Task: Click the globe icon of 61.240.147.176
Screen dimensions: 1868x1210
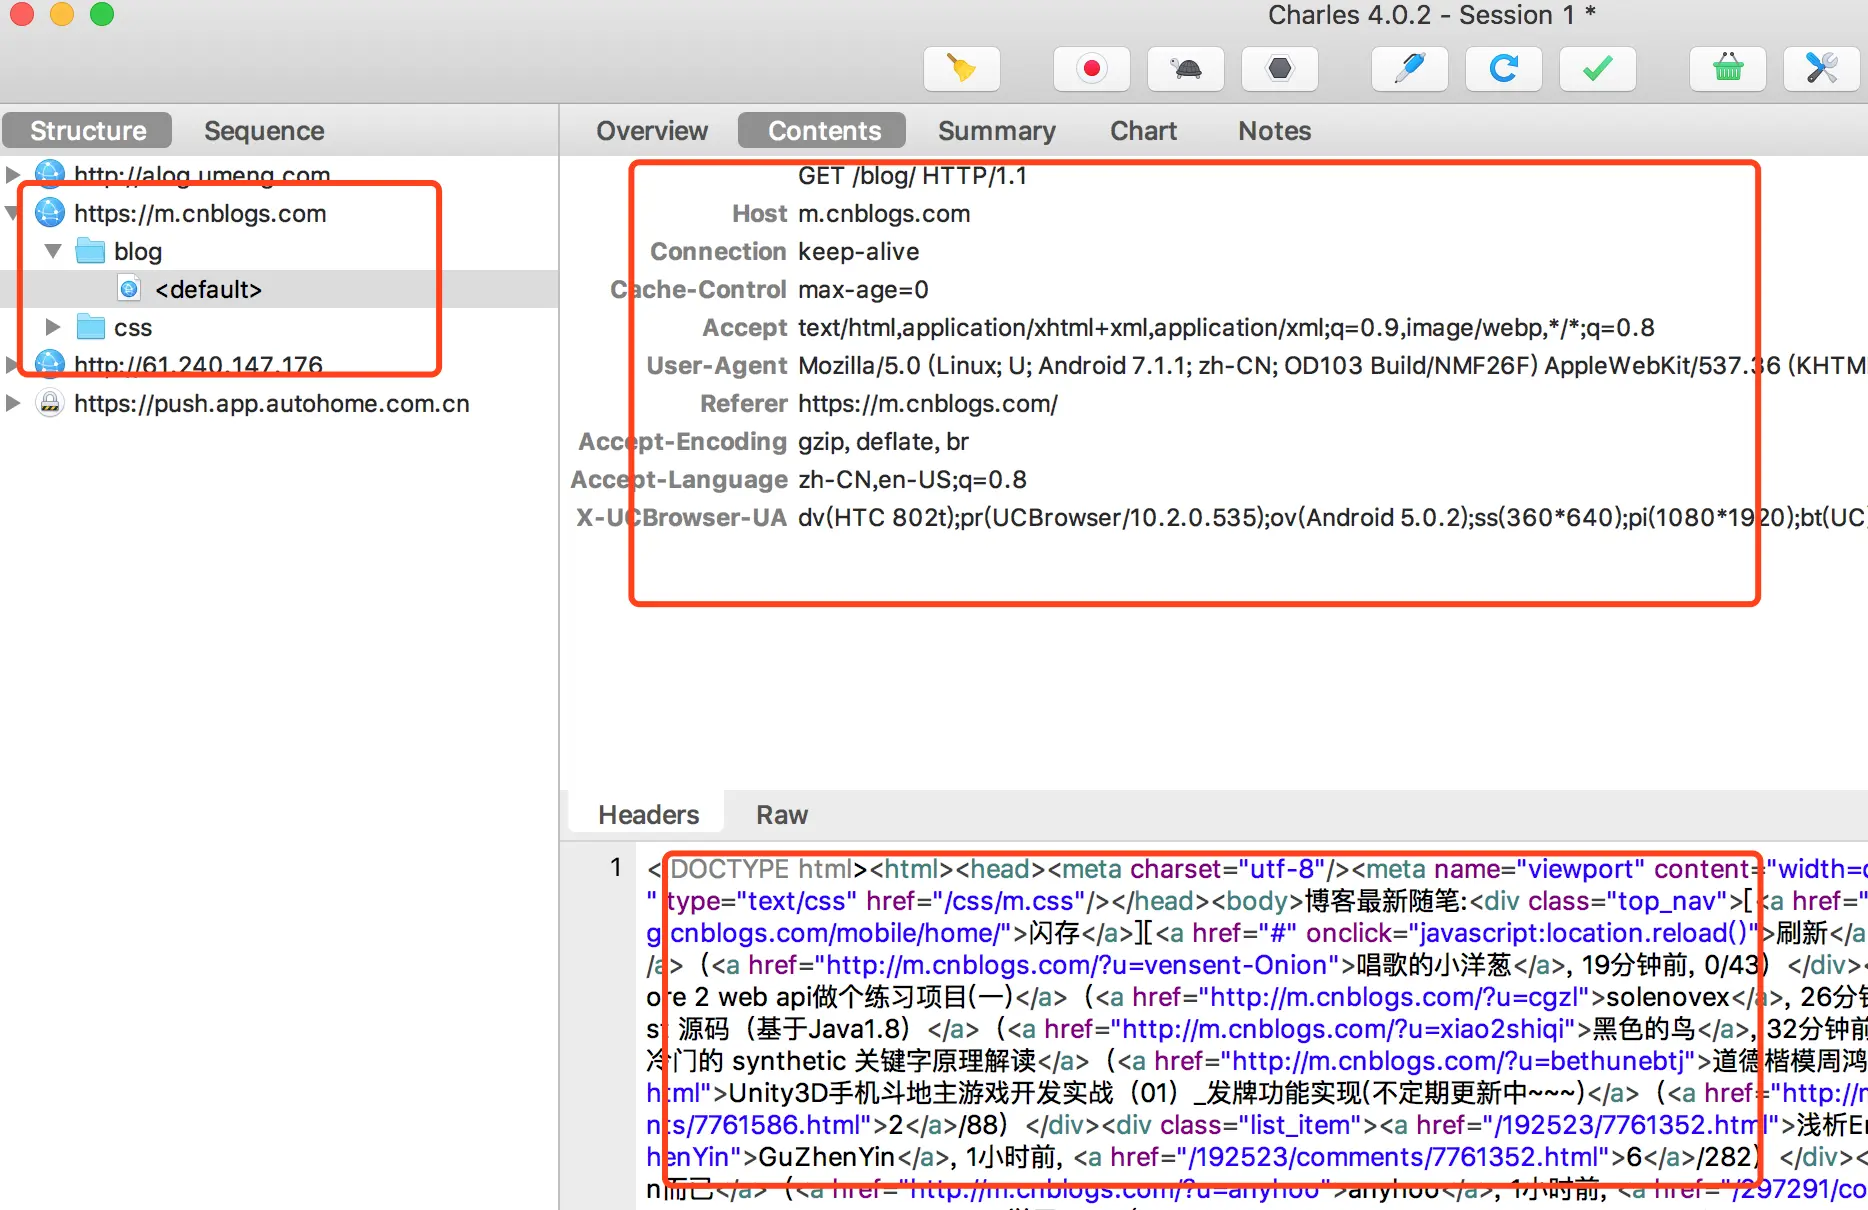Action: click(x=50, y=365)
